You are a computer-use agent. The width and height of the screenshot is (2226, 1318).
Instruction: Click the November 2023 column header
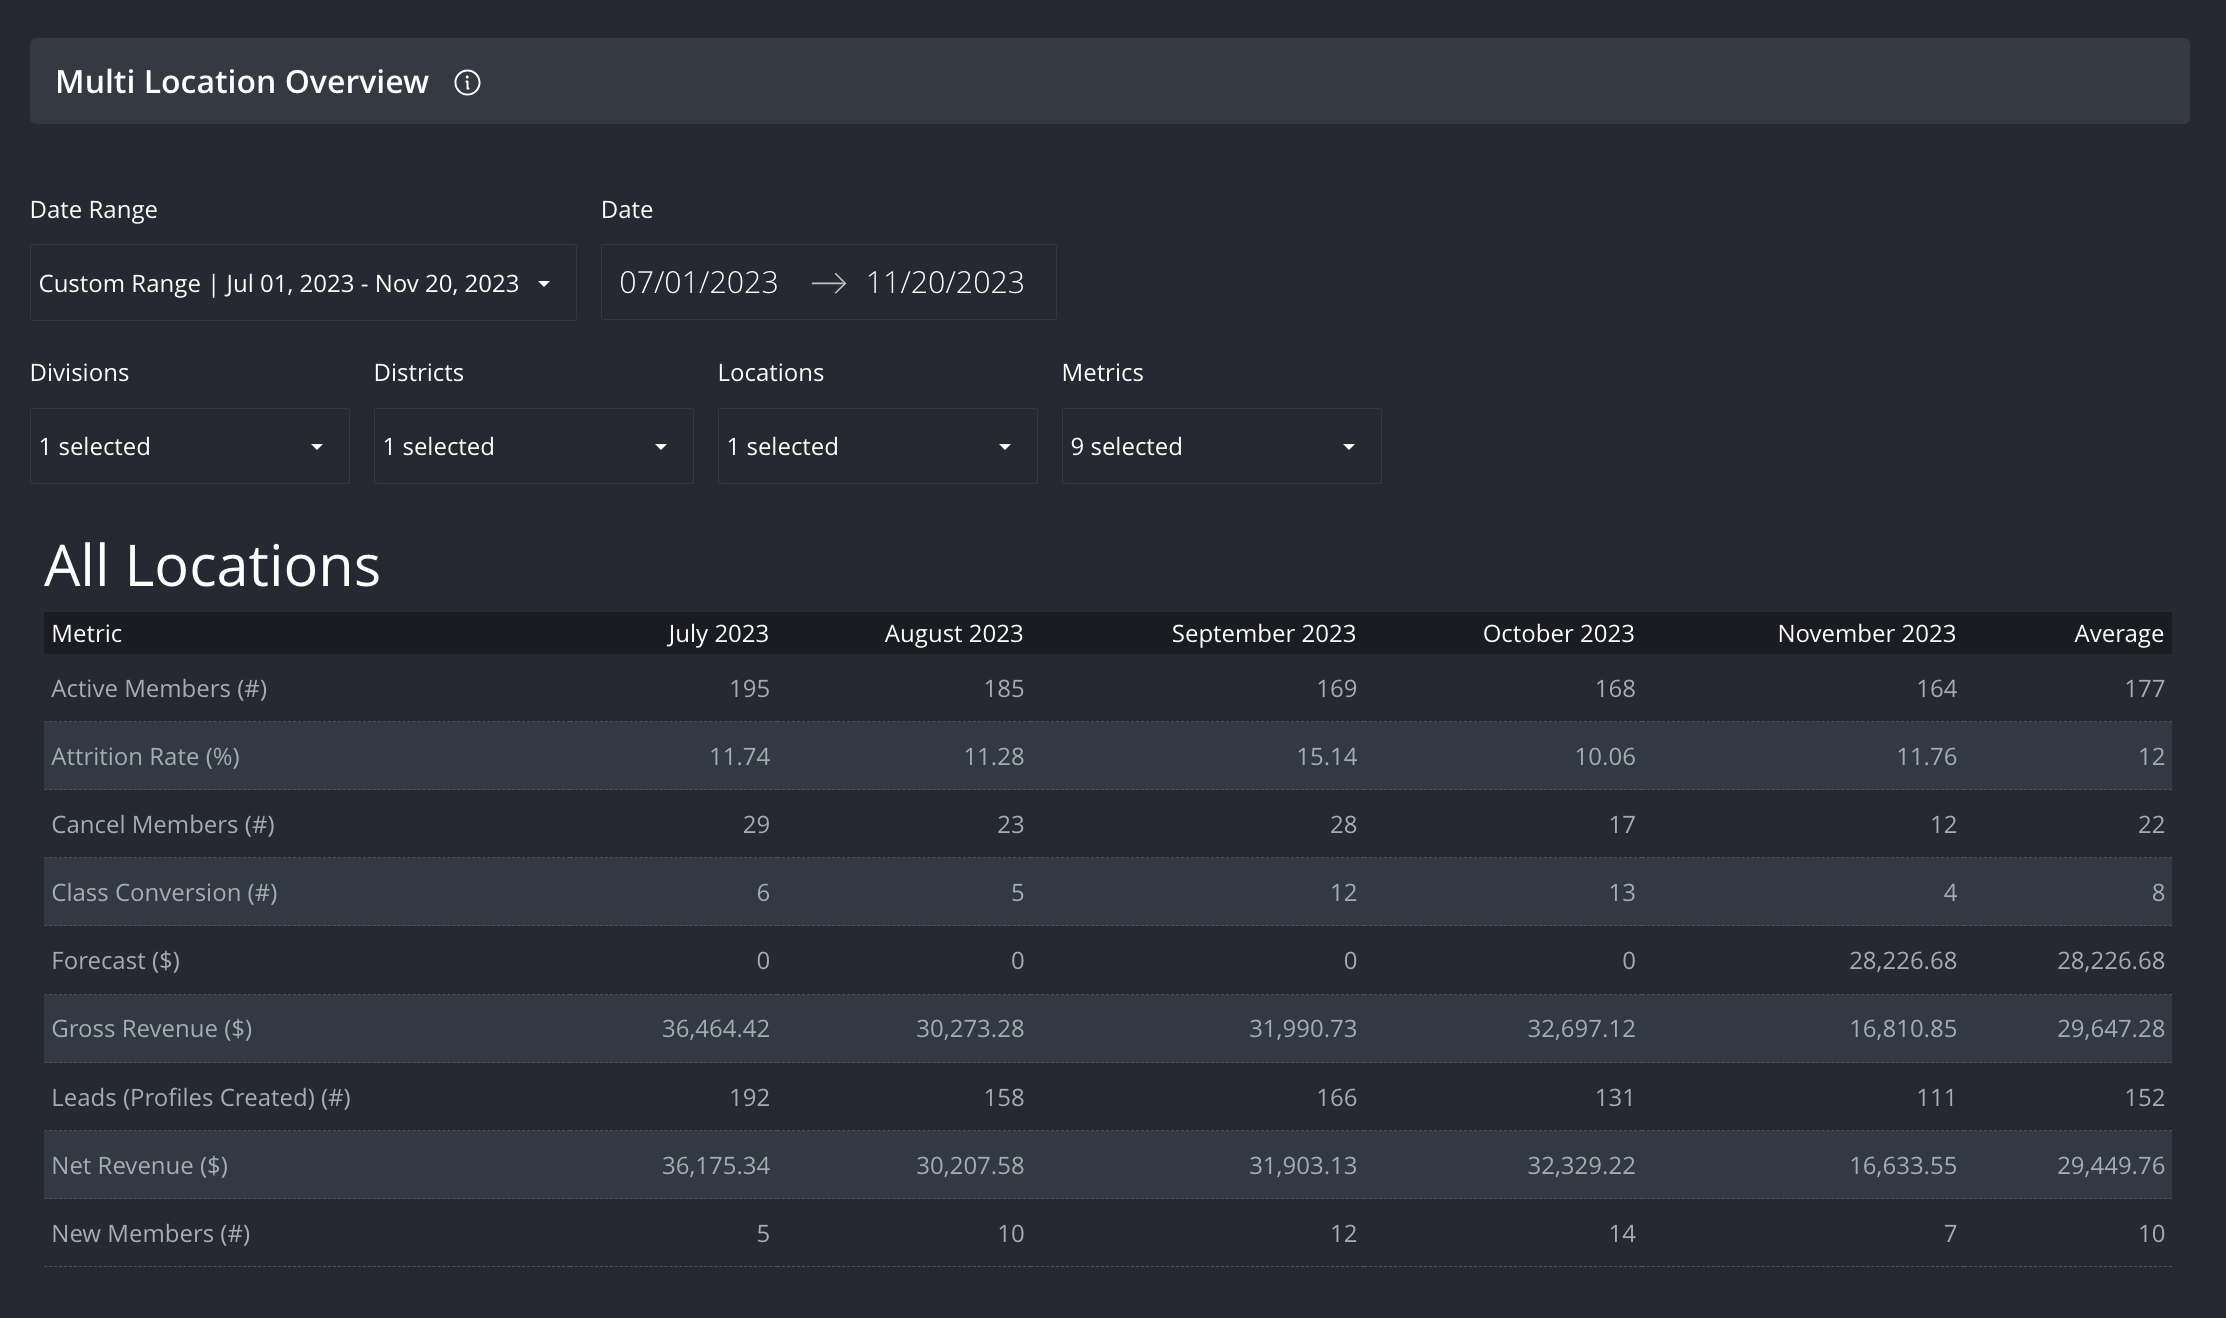tap(1866, 633)
